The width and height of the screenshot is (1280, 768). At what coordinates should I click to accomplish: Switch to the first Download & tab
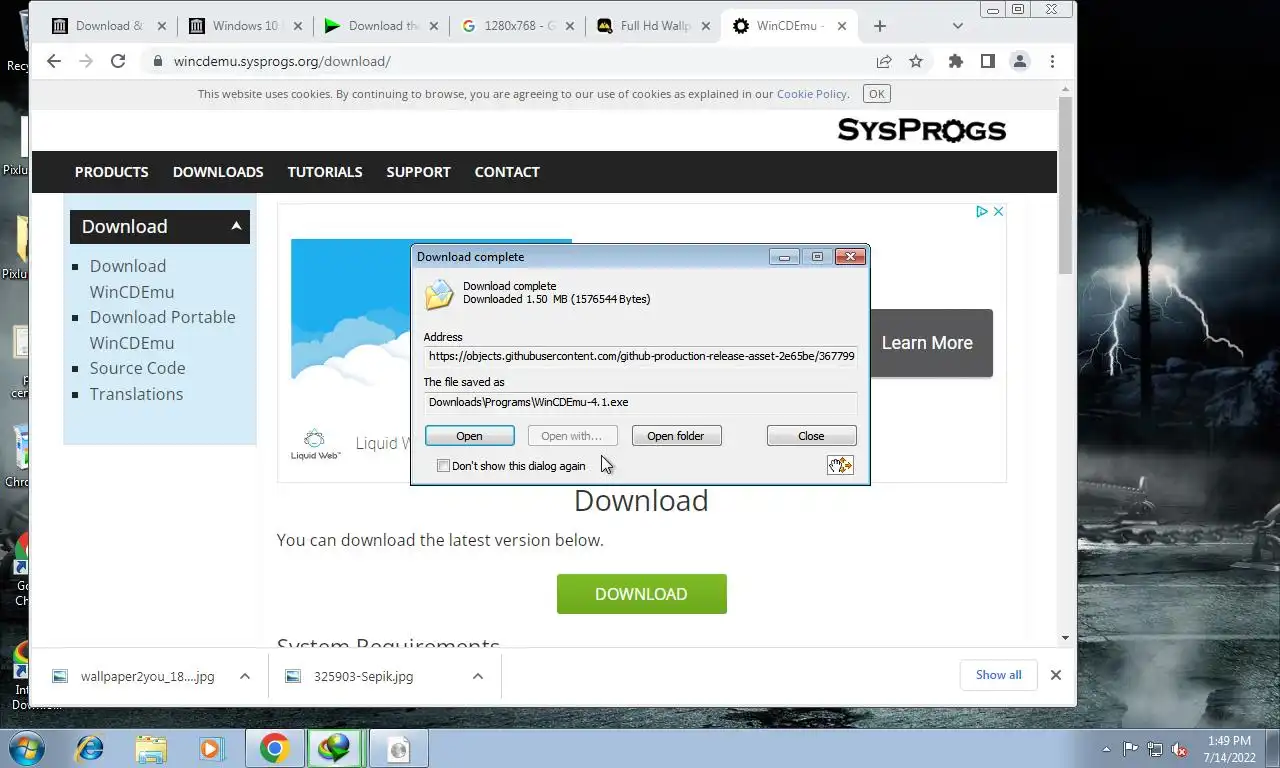coord(110,26)
